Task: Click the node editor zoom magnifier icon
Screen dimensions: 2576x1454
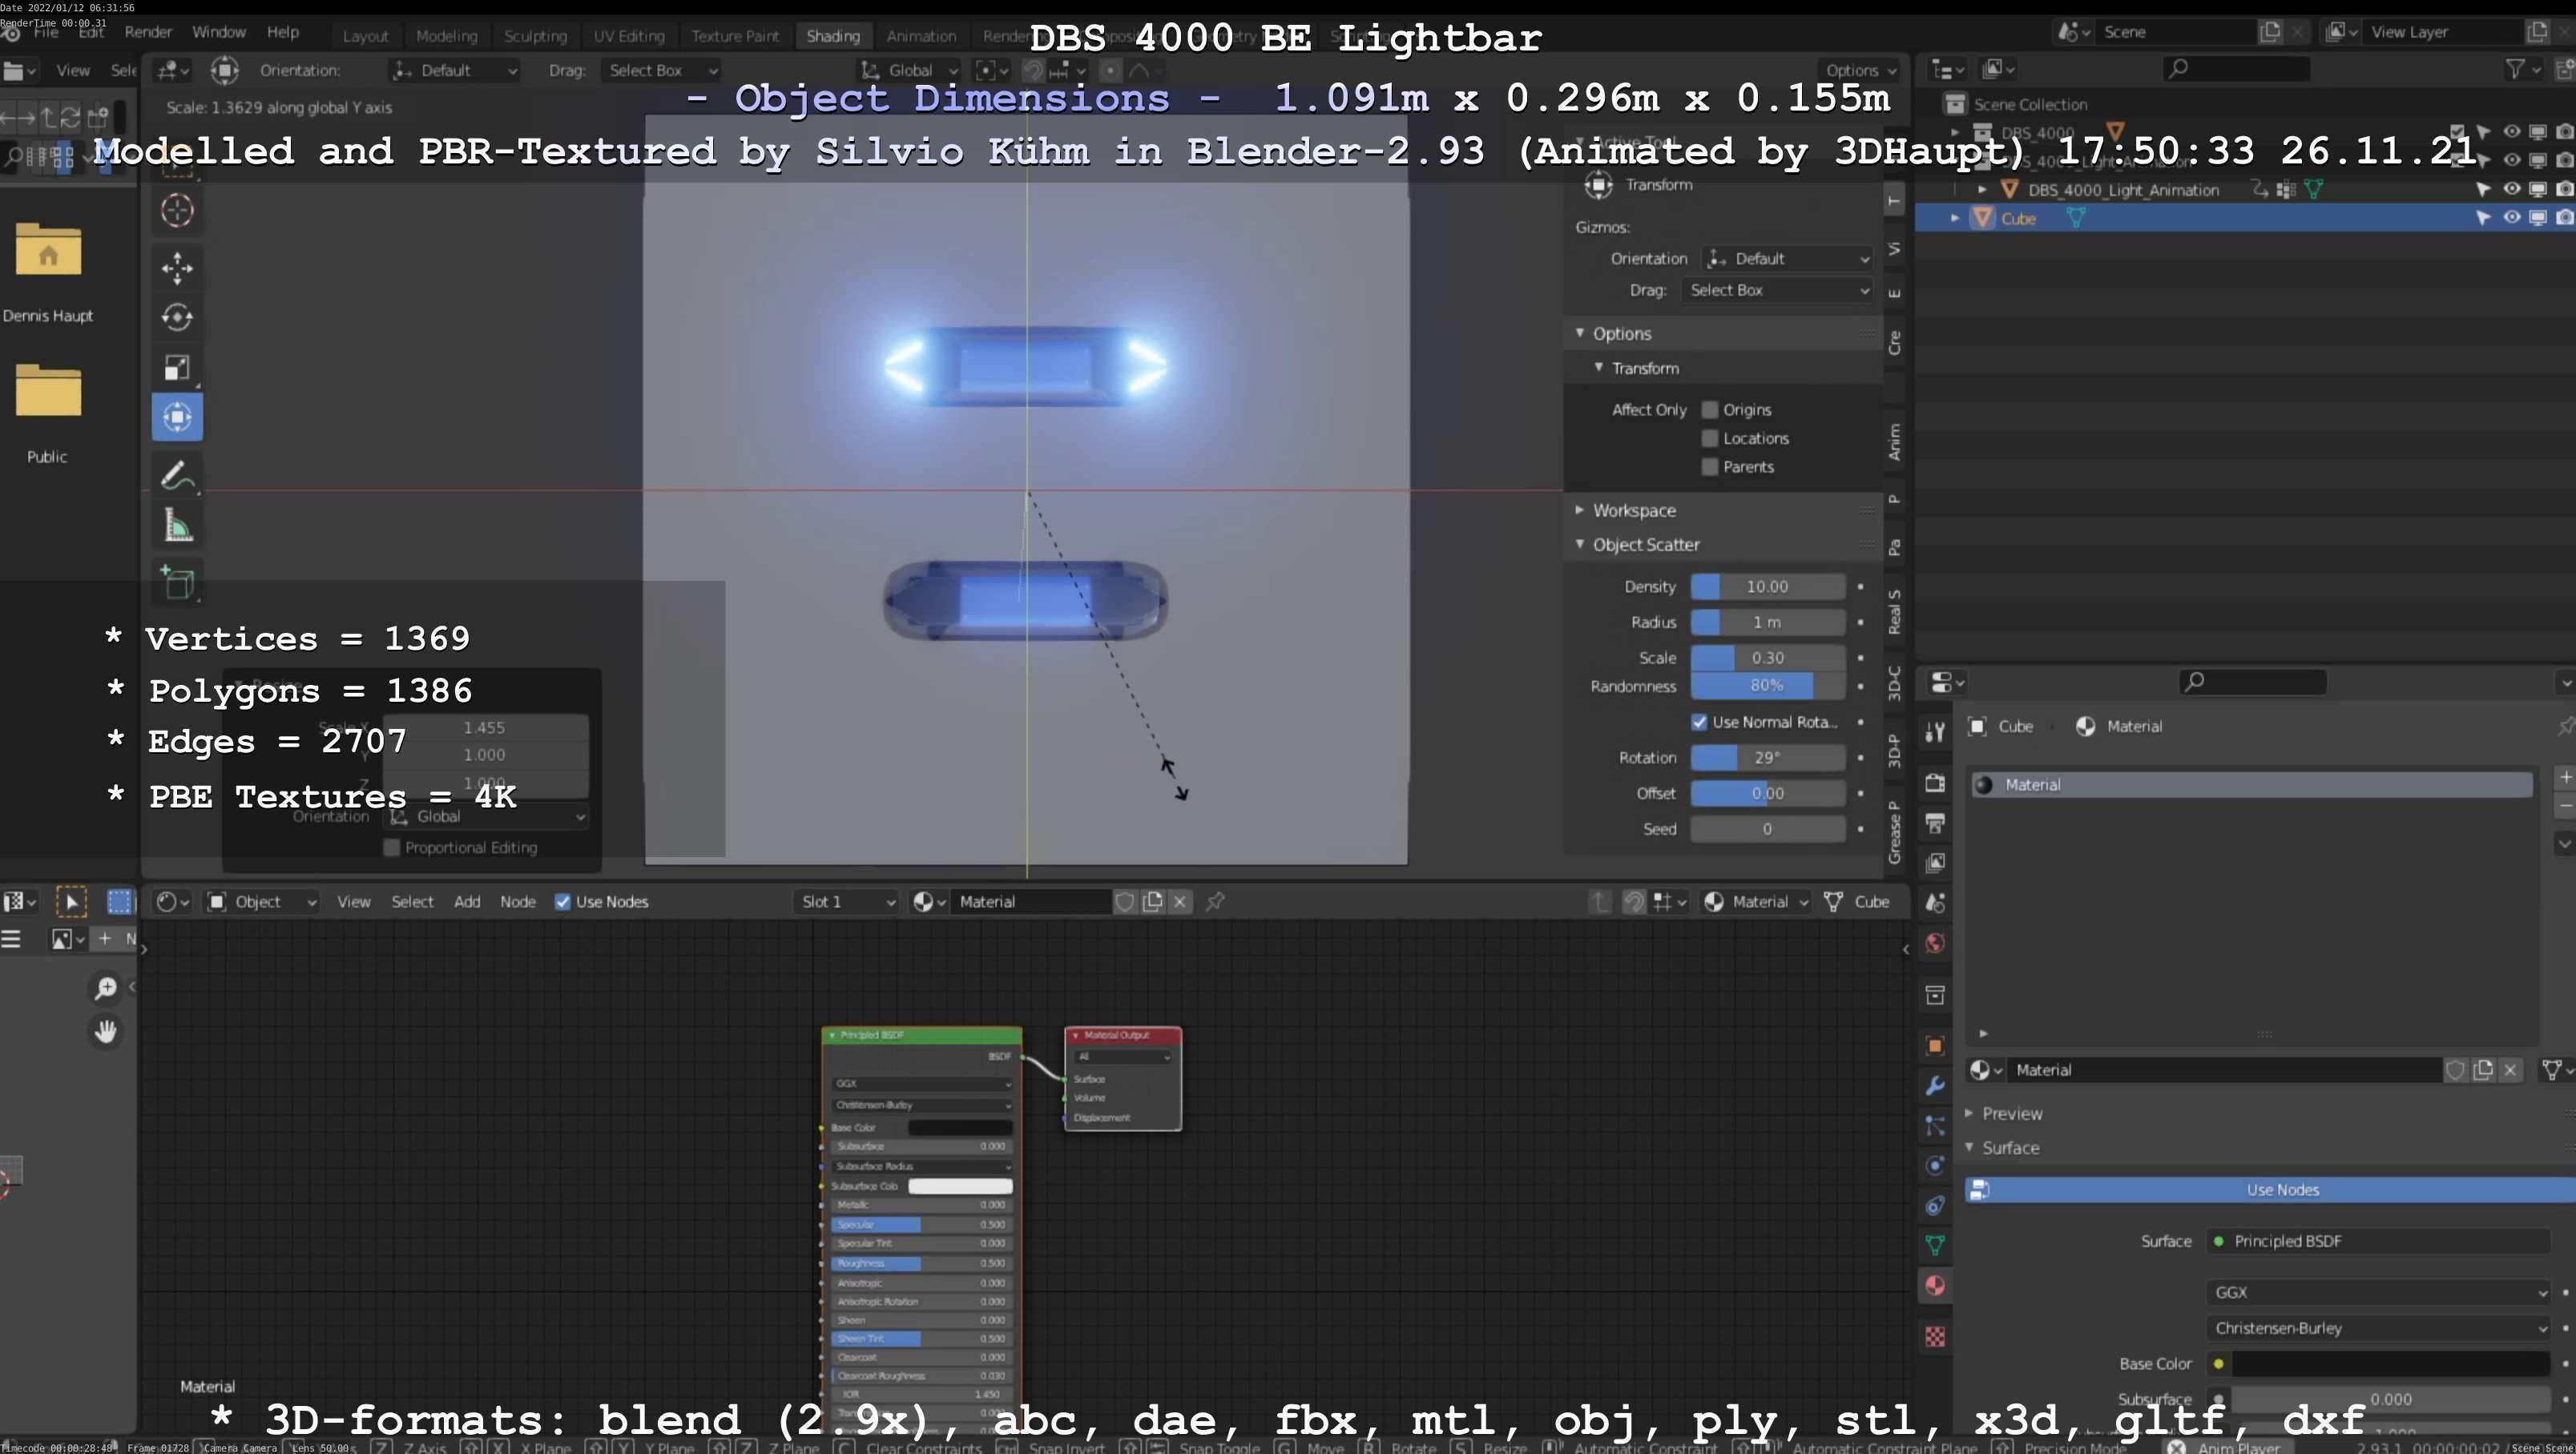Action: [105, 988]
